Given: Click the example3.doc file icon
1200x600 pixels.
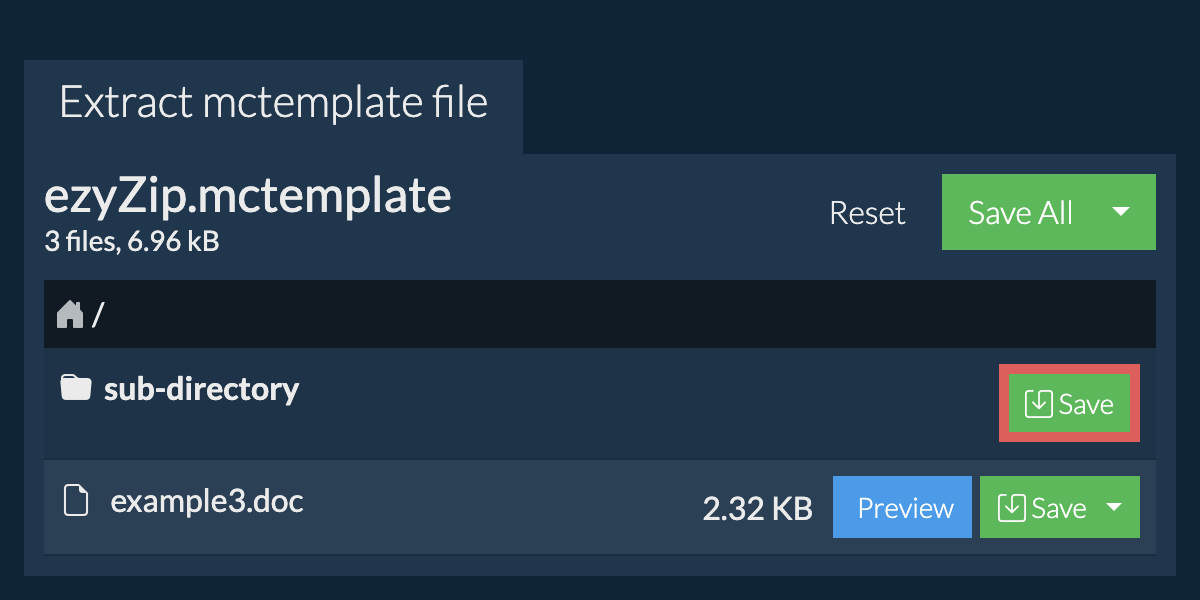Looking at the screenshot, I should (x=75, y=500).
